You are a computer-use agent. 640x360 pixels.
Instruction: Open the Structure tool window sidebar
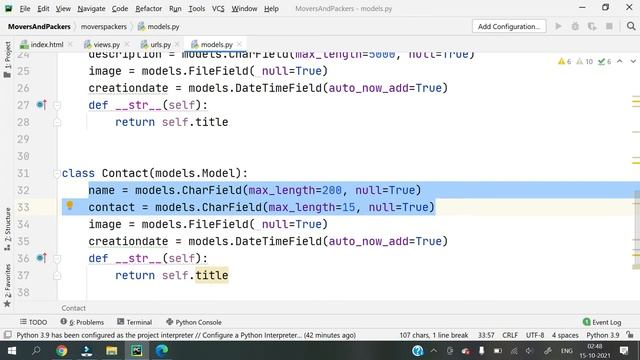[x=7, y=229]
